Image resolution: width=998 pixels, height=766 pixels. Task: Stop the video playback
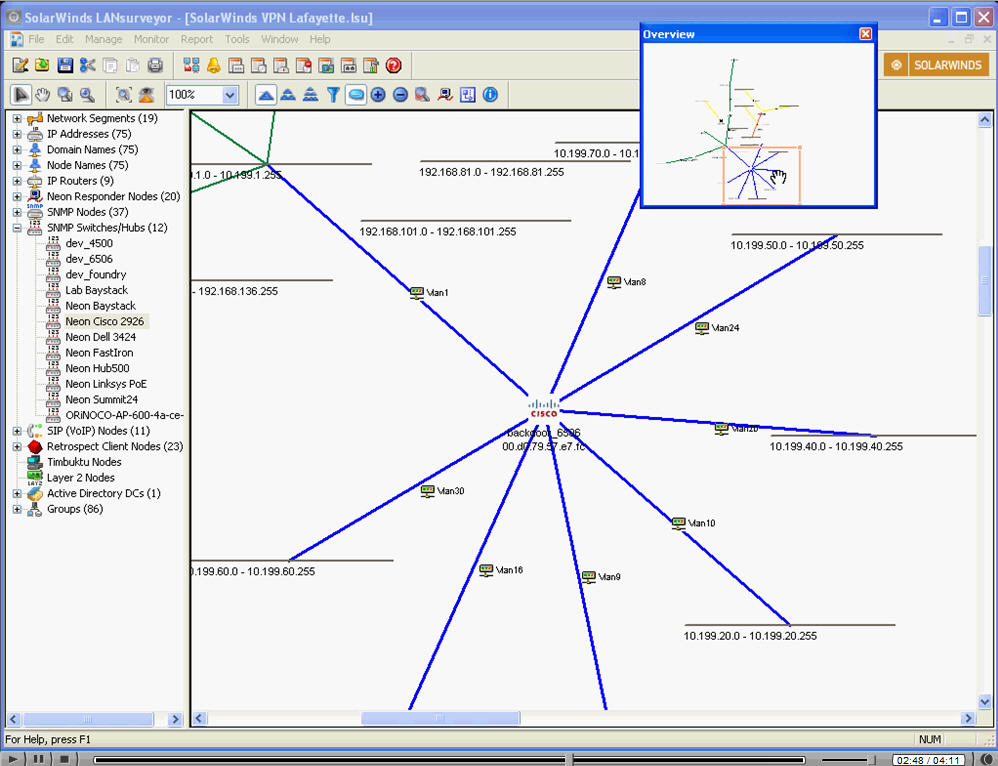64,759
